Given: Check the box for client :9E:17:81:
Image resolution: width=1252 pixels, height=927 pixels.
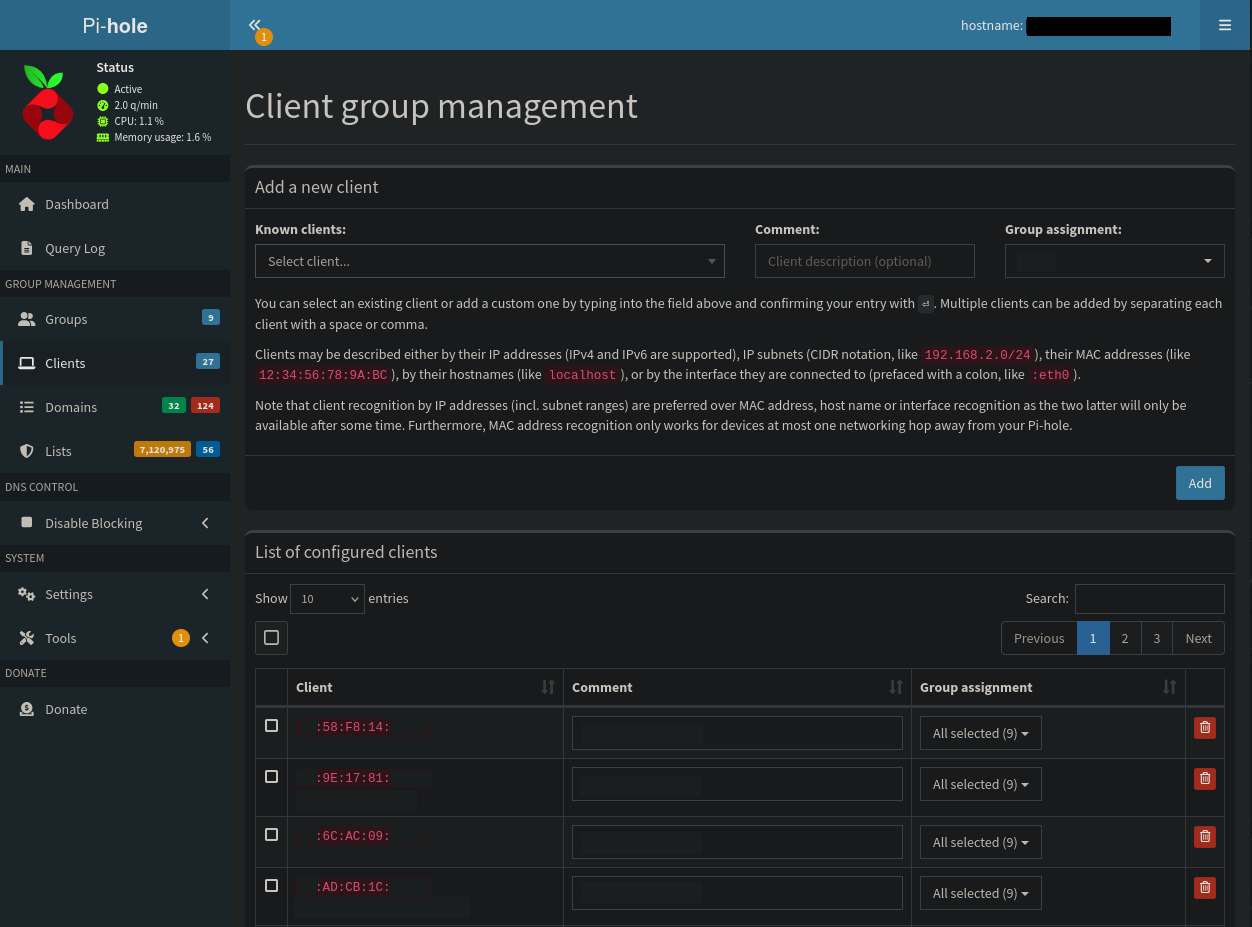Looking at the screenshot, I should tap(271, 776).
